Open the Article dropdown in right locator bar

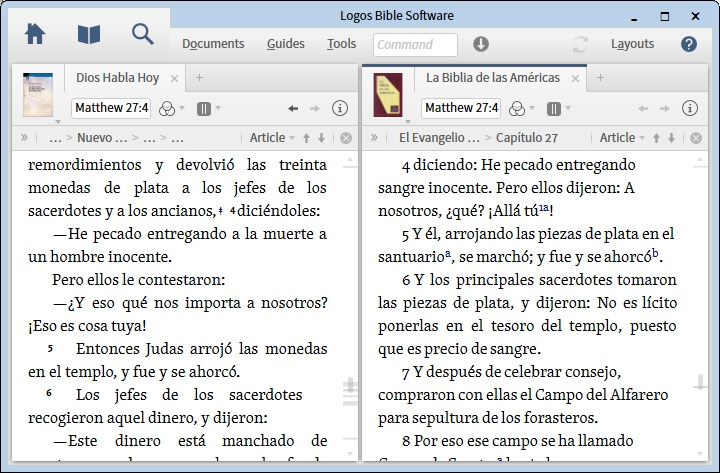622,138
